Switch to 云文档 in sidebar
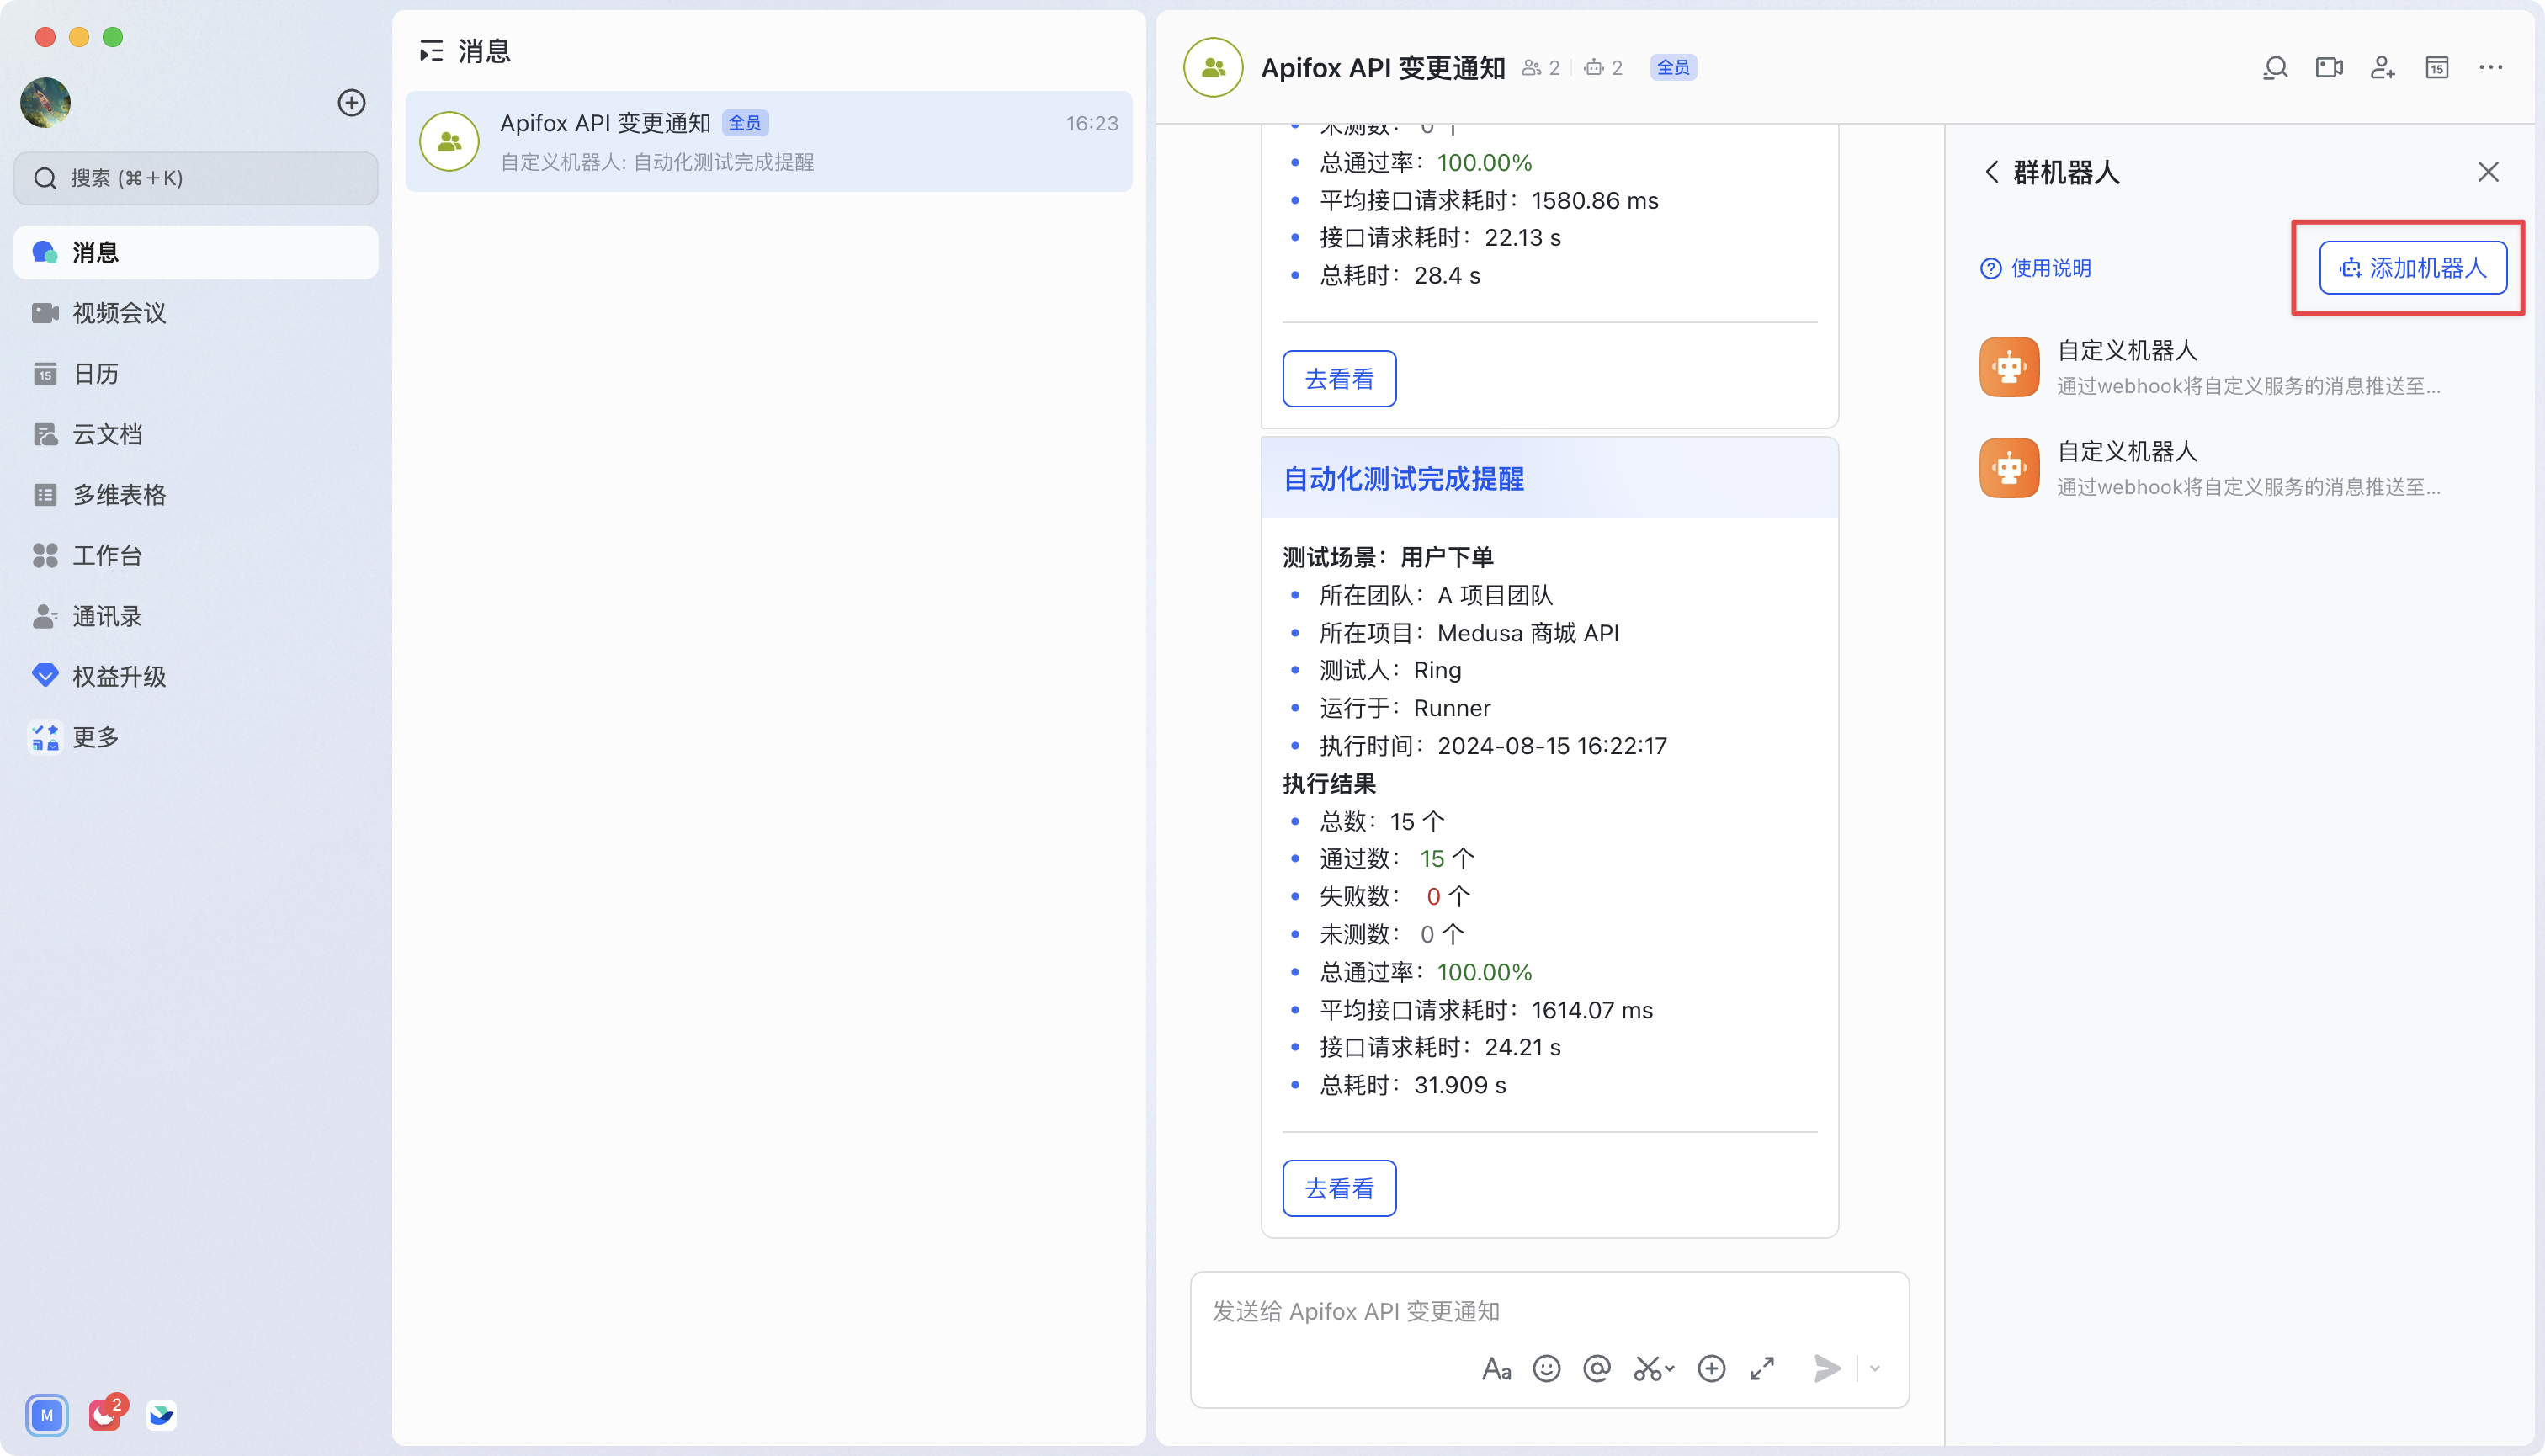 coord(107,434)
